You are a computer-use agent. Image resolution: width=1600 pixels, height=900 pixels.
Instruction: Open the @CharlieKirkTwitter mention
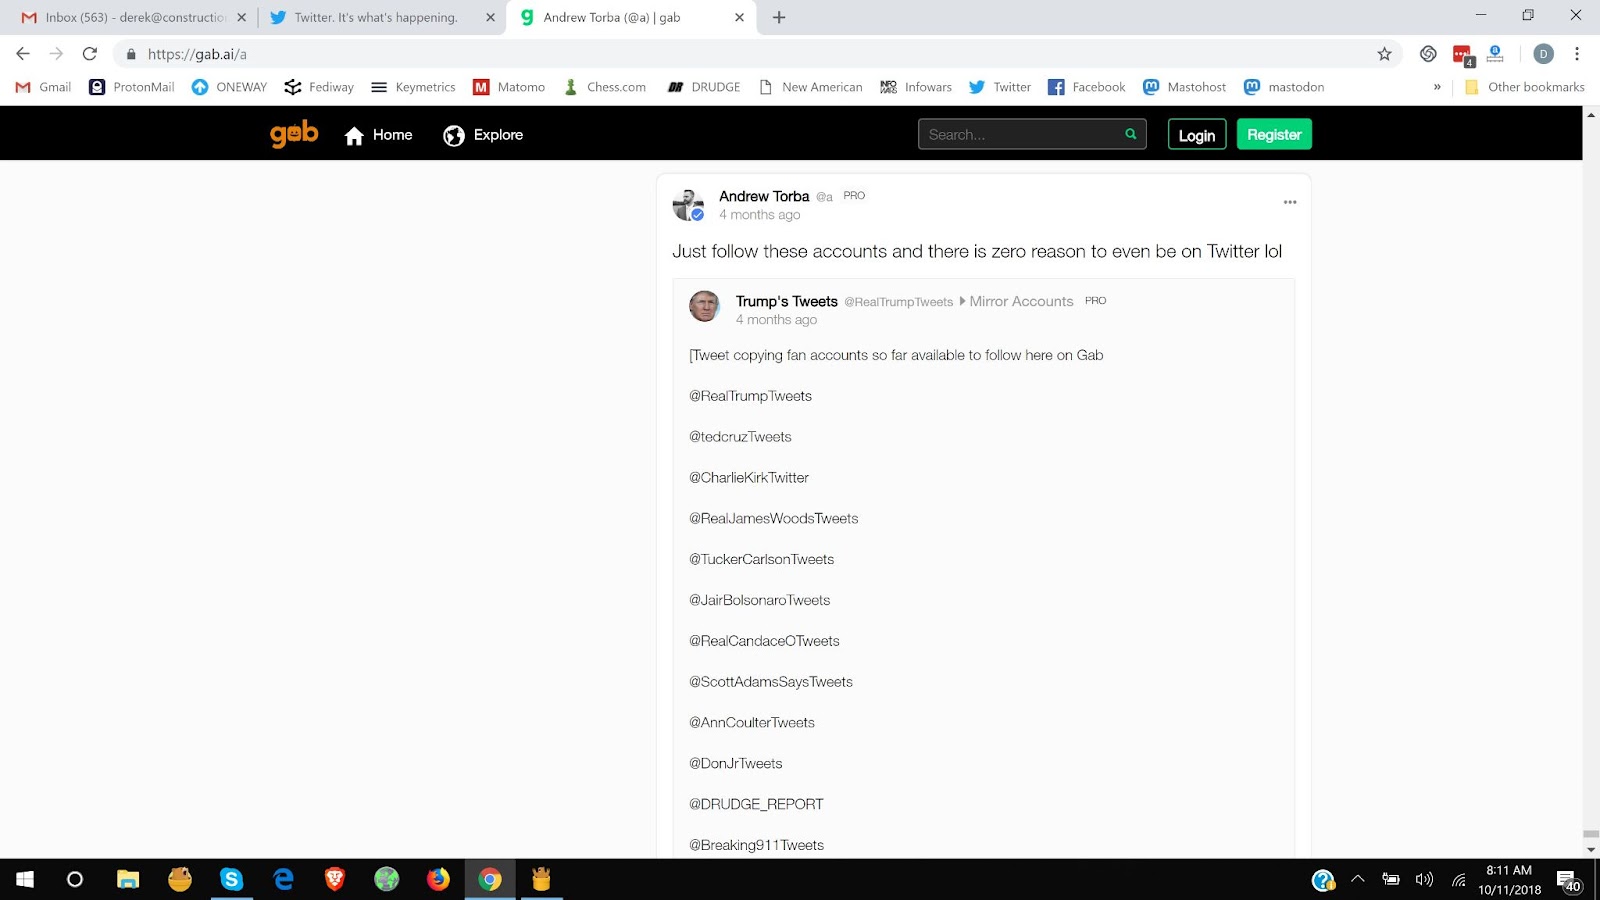tap(749, 478)
